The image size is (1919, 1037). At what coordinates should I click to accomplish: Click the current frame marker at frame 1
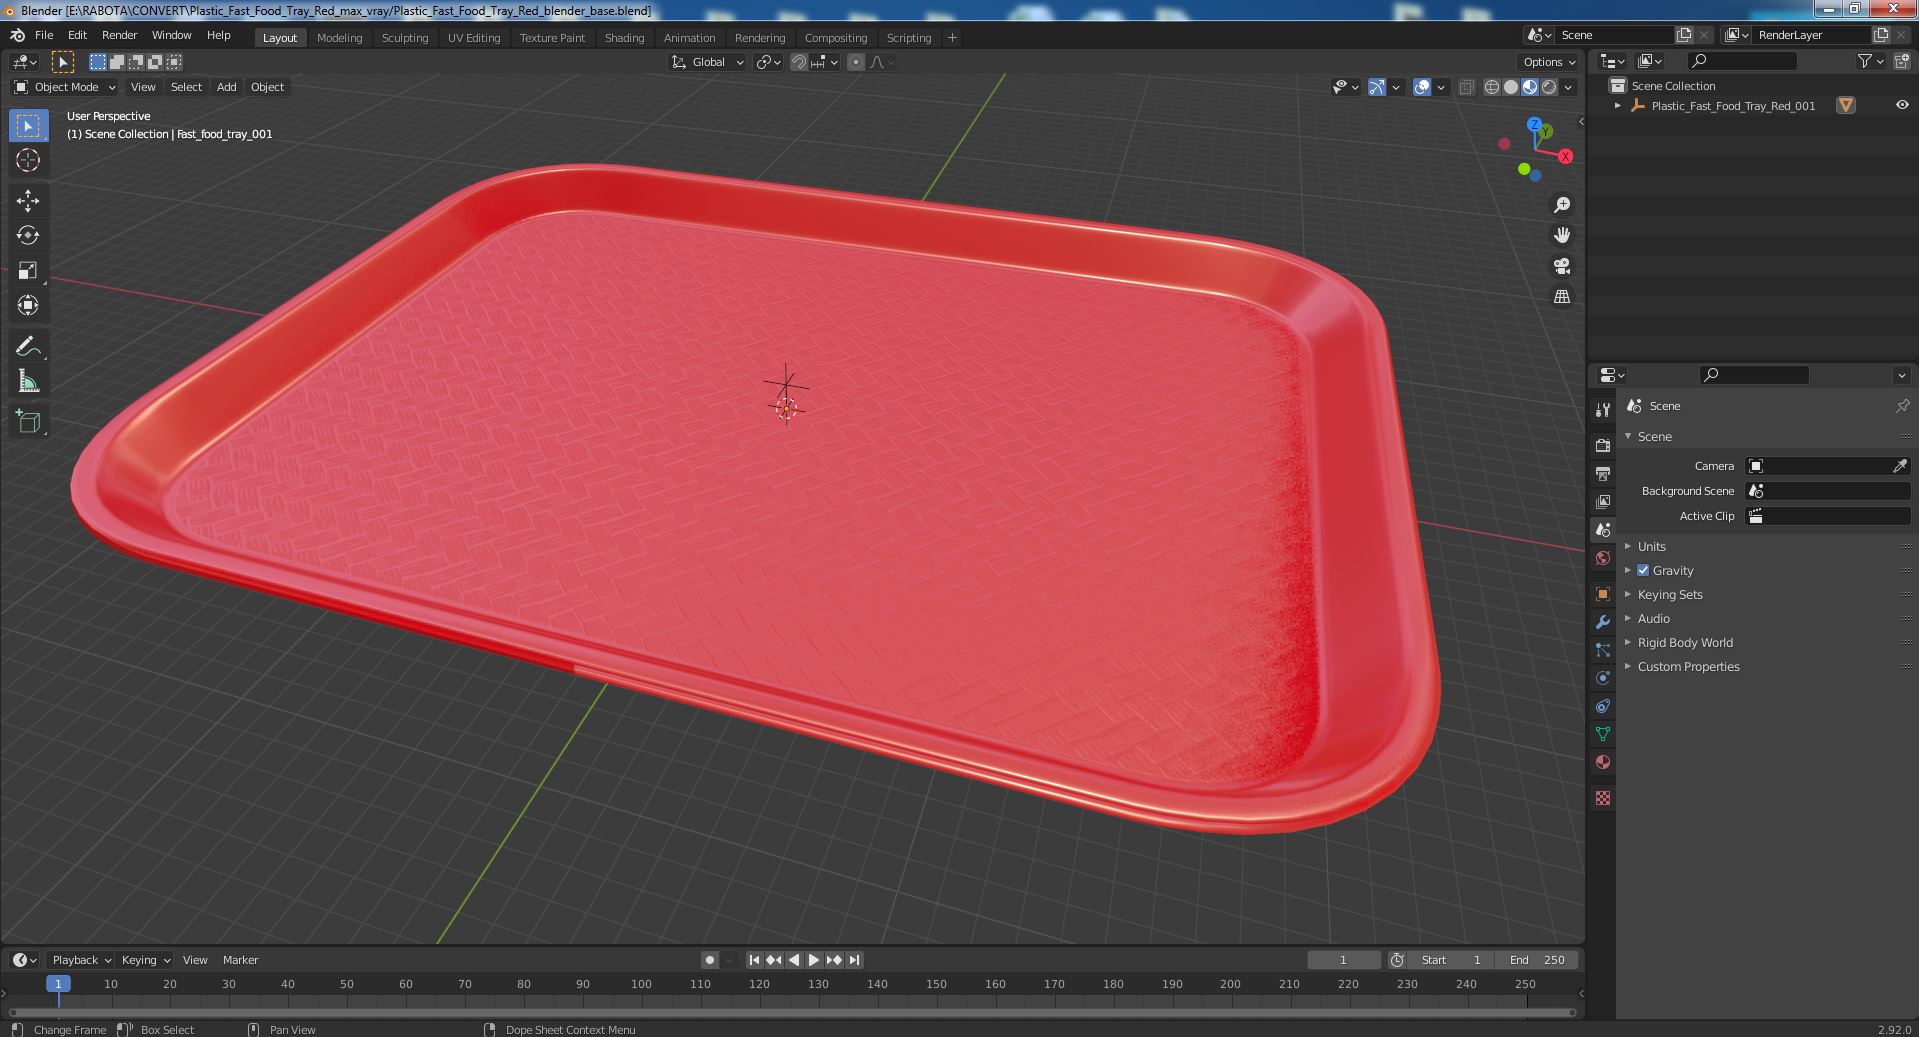tap(58, 984)
